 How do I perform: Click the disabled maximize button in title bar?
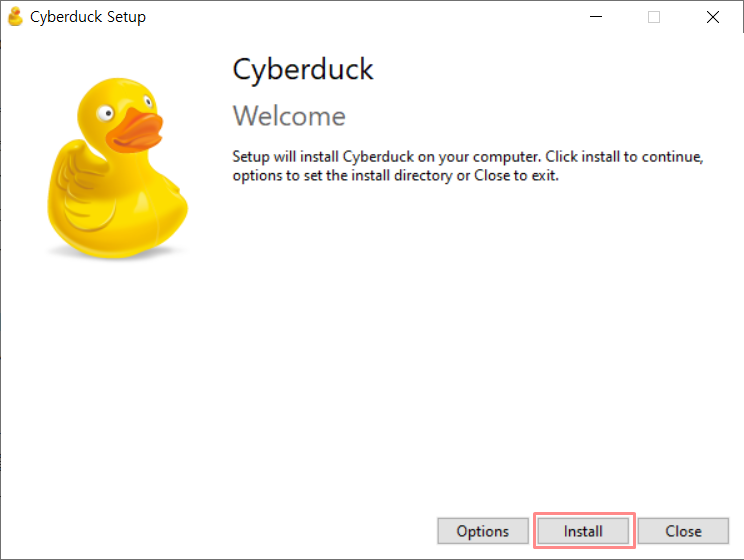pyautogui.click(x=654, y=17)
